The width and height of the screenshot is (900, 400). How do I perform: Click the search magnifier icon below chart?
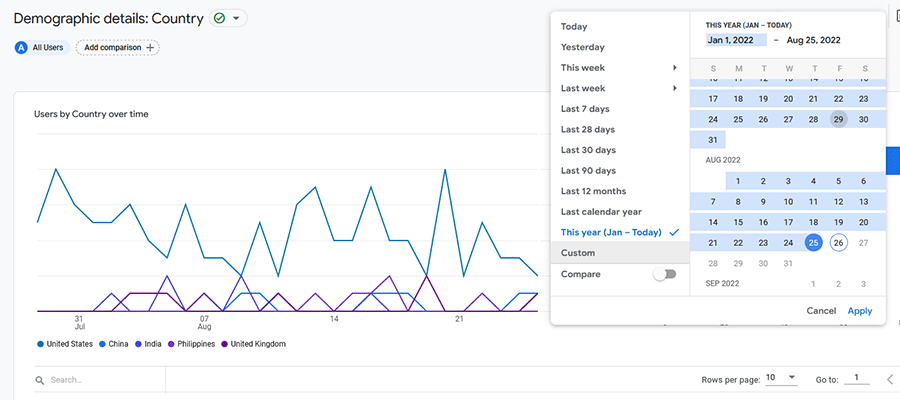tap(40, 380)
